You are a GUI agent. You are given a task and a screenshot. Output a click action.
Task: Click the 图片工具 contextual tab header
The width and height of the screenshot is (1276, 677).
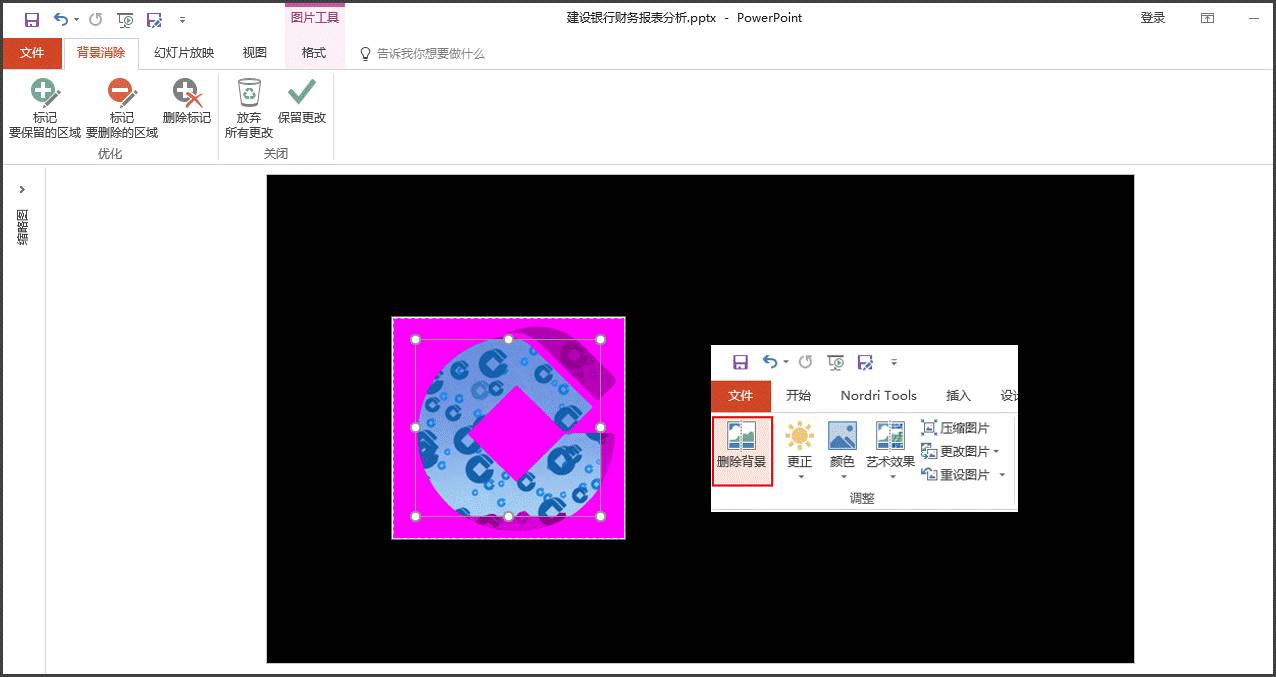314,17
